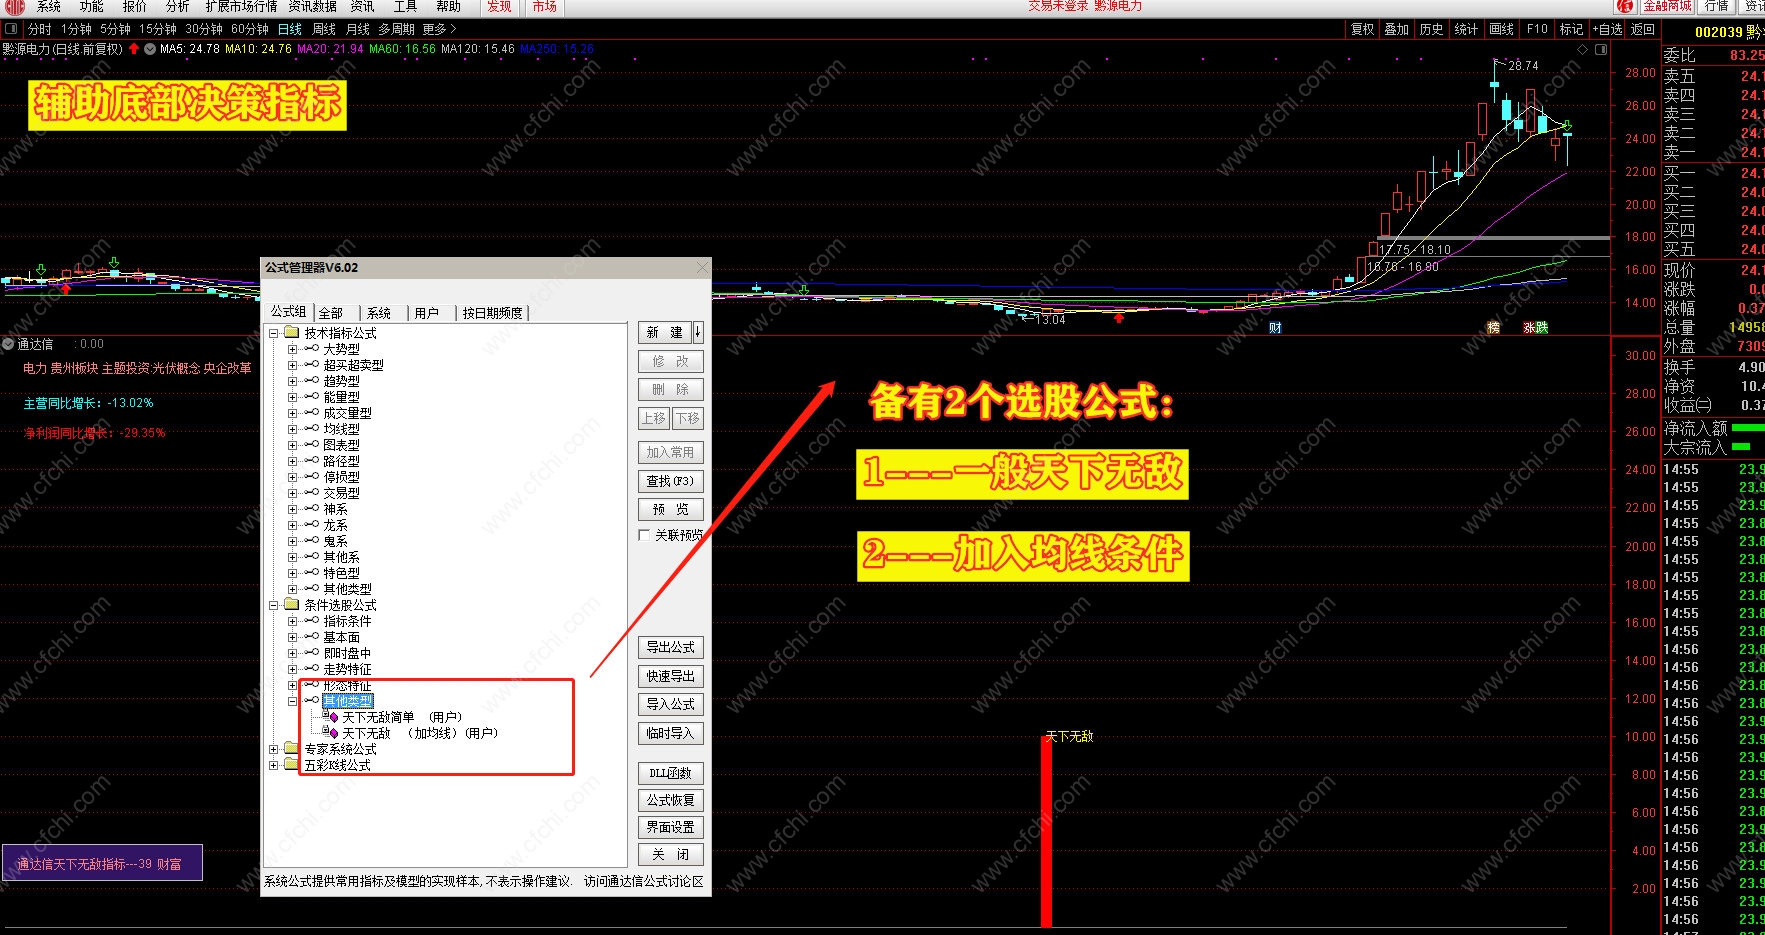Click the 新建 button
This screenshot has height=935, width=1765.
[x=665, y=332]
